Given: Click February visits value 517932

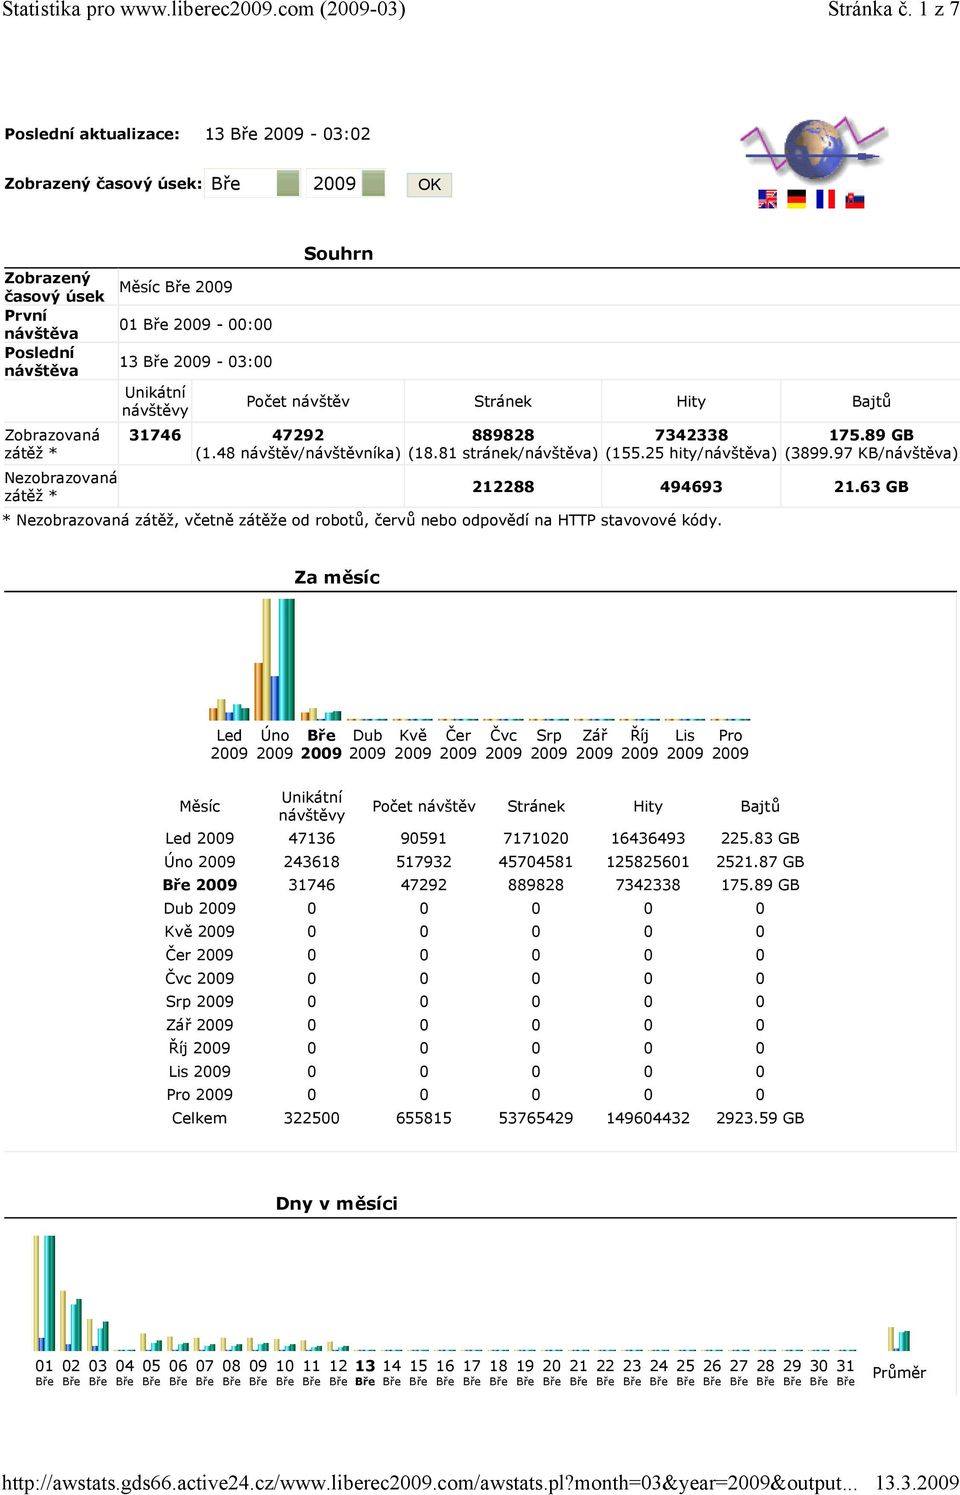Looking at the screenshot, I should [424, 861].
